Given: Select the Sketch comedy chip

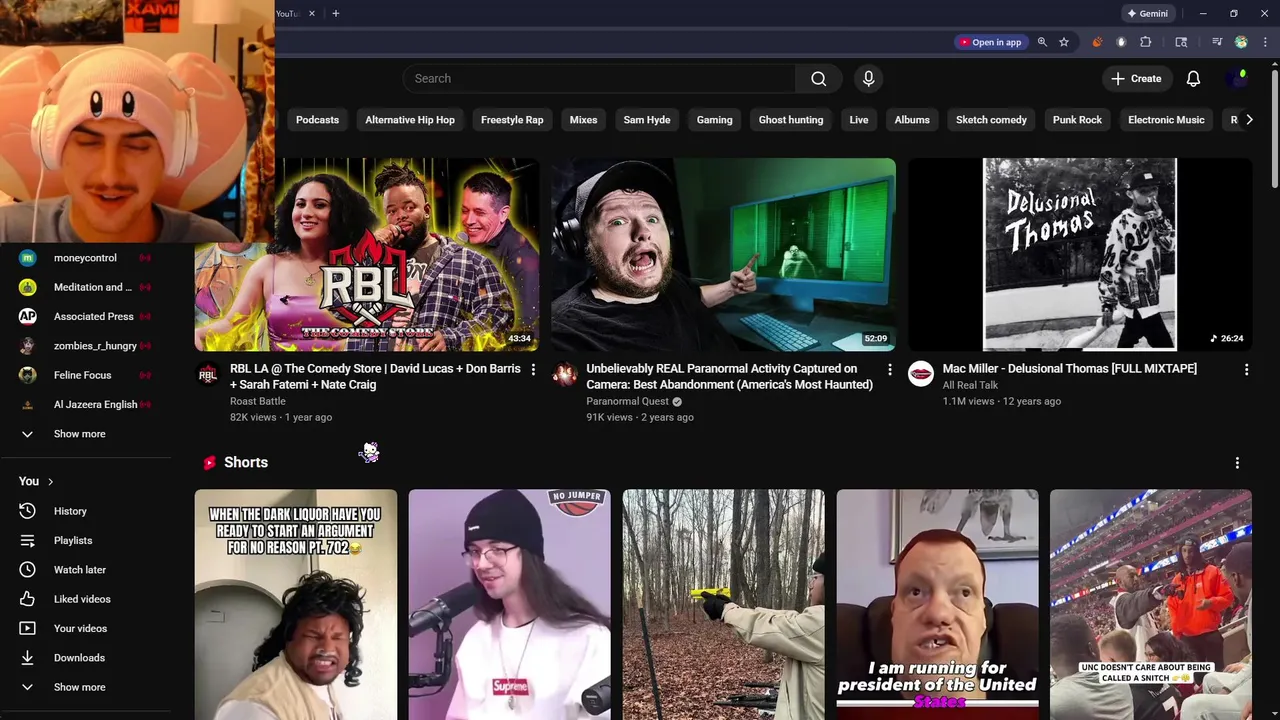Looking at the screenshot, I should pyautogui.click(x=991, y=120).
